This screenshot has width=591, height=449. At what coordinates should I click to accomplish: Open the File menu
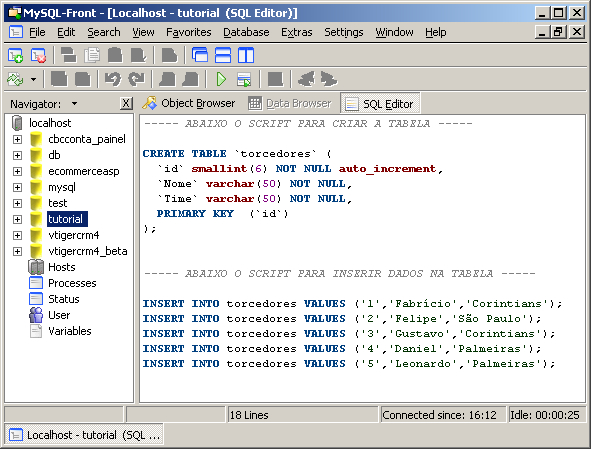tap(37, 32)
